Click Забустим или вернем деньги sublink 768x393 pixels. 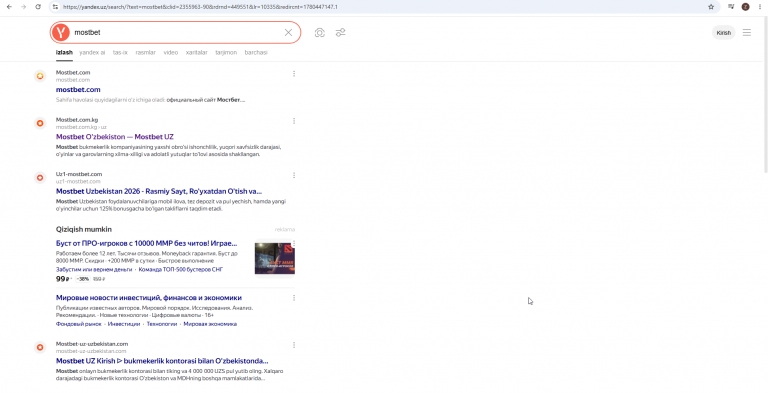pyautogui.click(x=94, y=270)
